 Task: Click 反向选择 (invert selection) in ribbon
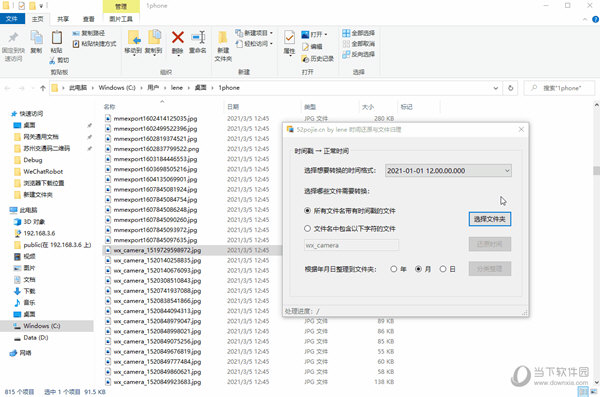point(359,54)
